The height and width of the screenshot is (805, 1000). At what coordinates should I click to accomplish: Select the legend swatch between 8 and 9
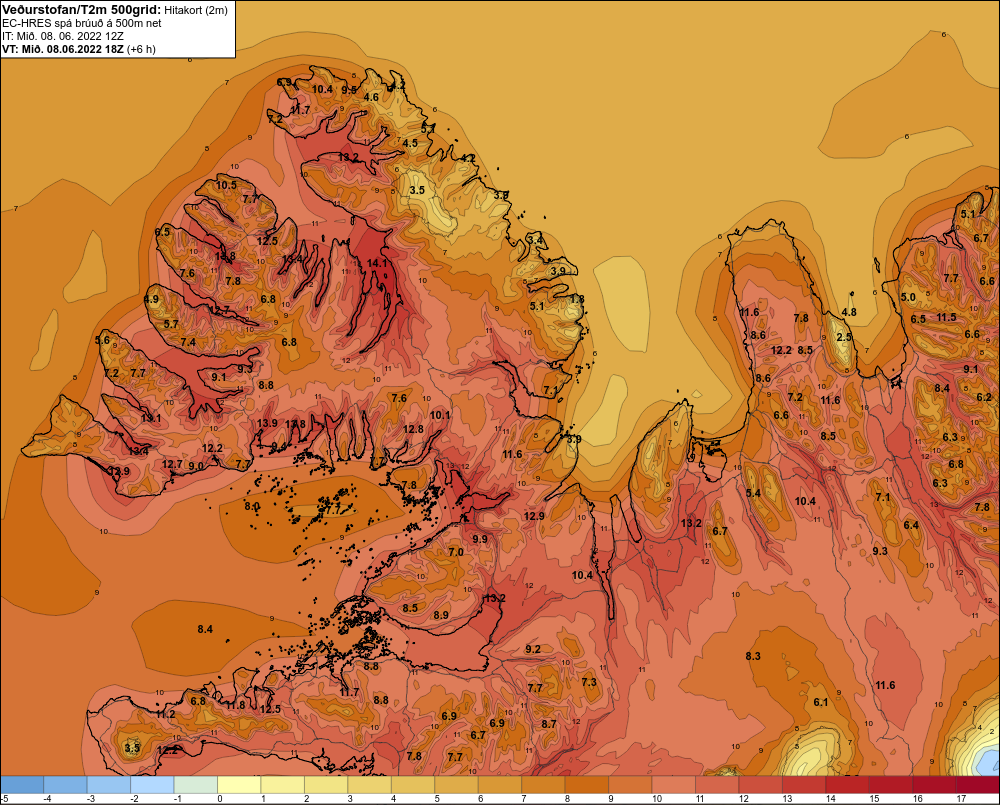587,784
